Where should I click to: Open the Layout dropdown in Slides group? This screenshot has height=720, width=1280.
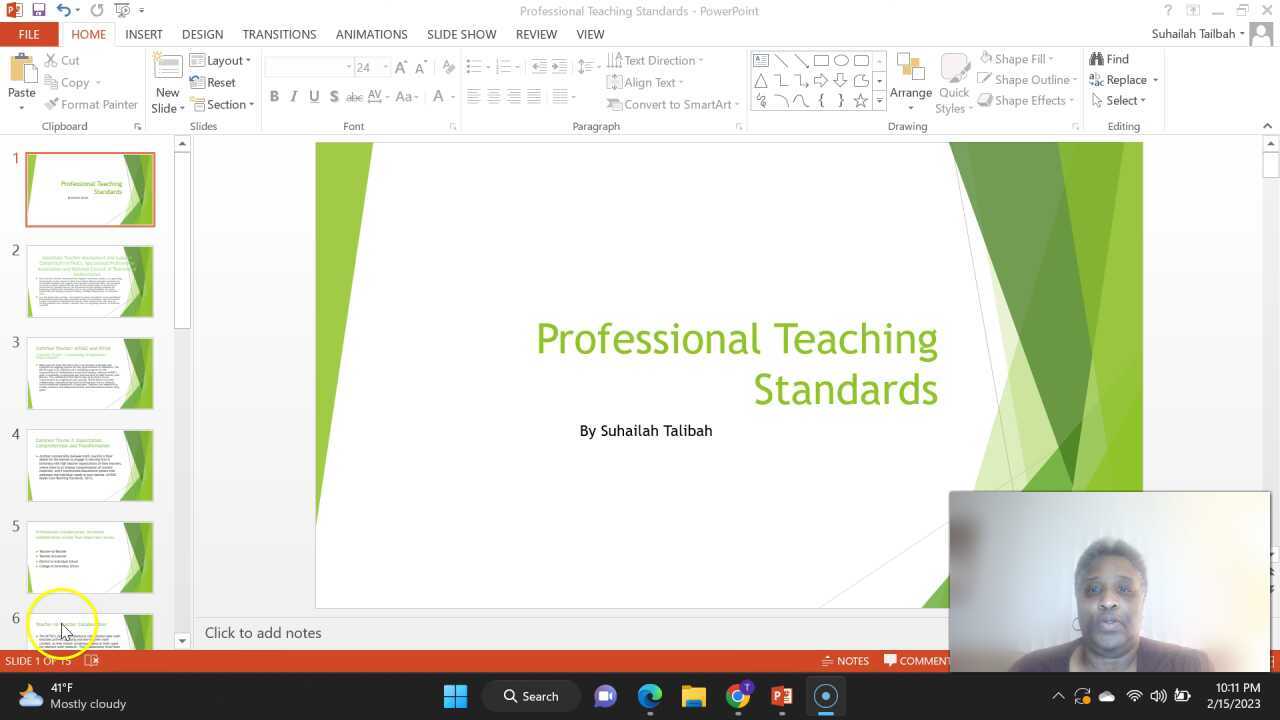(222, 60)
